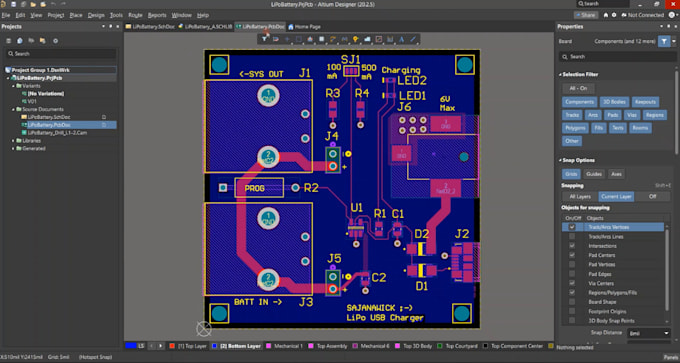Click the Top Courtyard layer color swatch
The width and height of the screenshot is (680, 363).
click(x=439, y=346)
